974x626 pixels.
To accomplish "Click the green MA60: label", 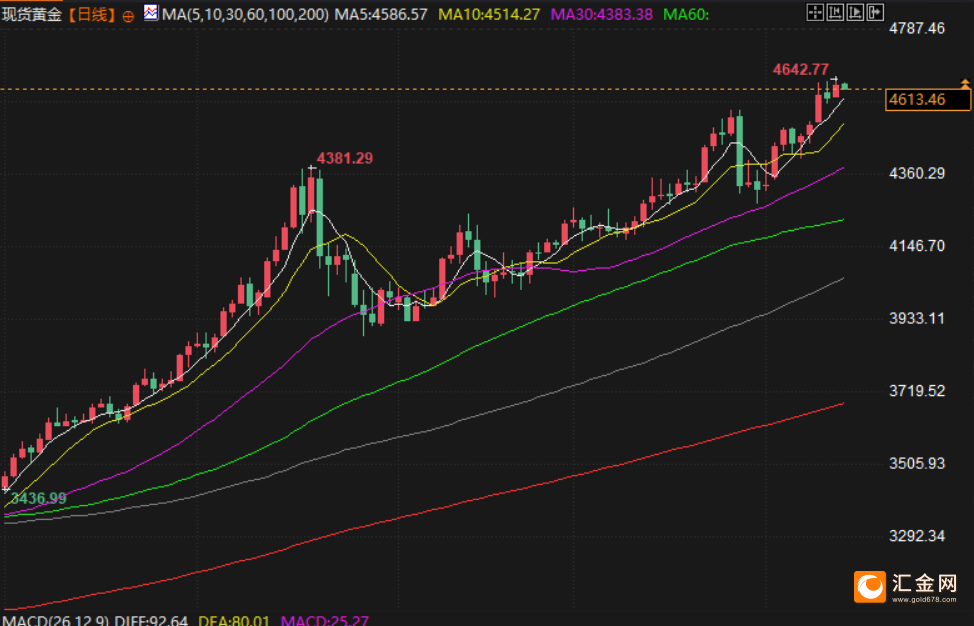I will (x=686, y=14).
